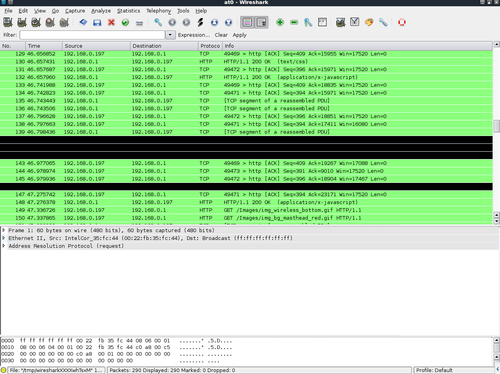Toggle packet list colorization
Screen dimensions: 500x374
pyautogui.click(x=247, y=22)
